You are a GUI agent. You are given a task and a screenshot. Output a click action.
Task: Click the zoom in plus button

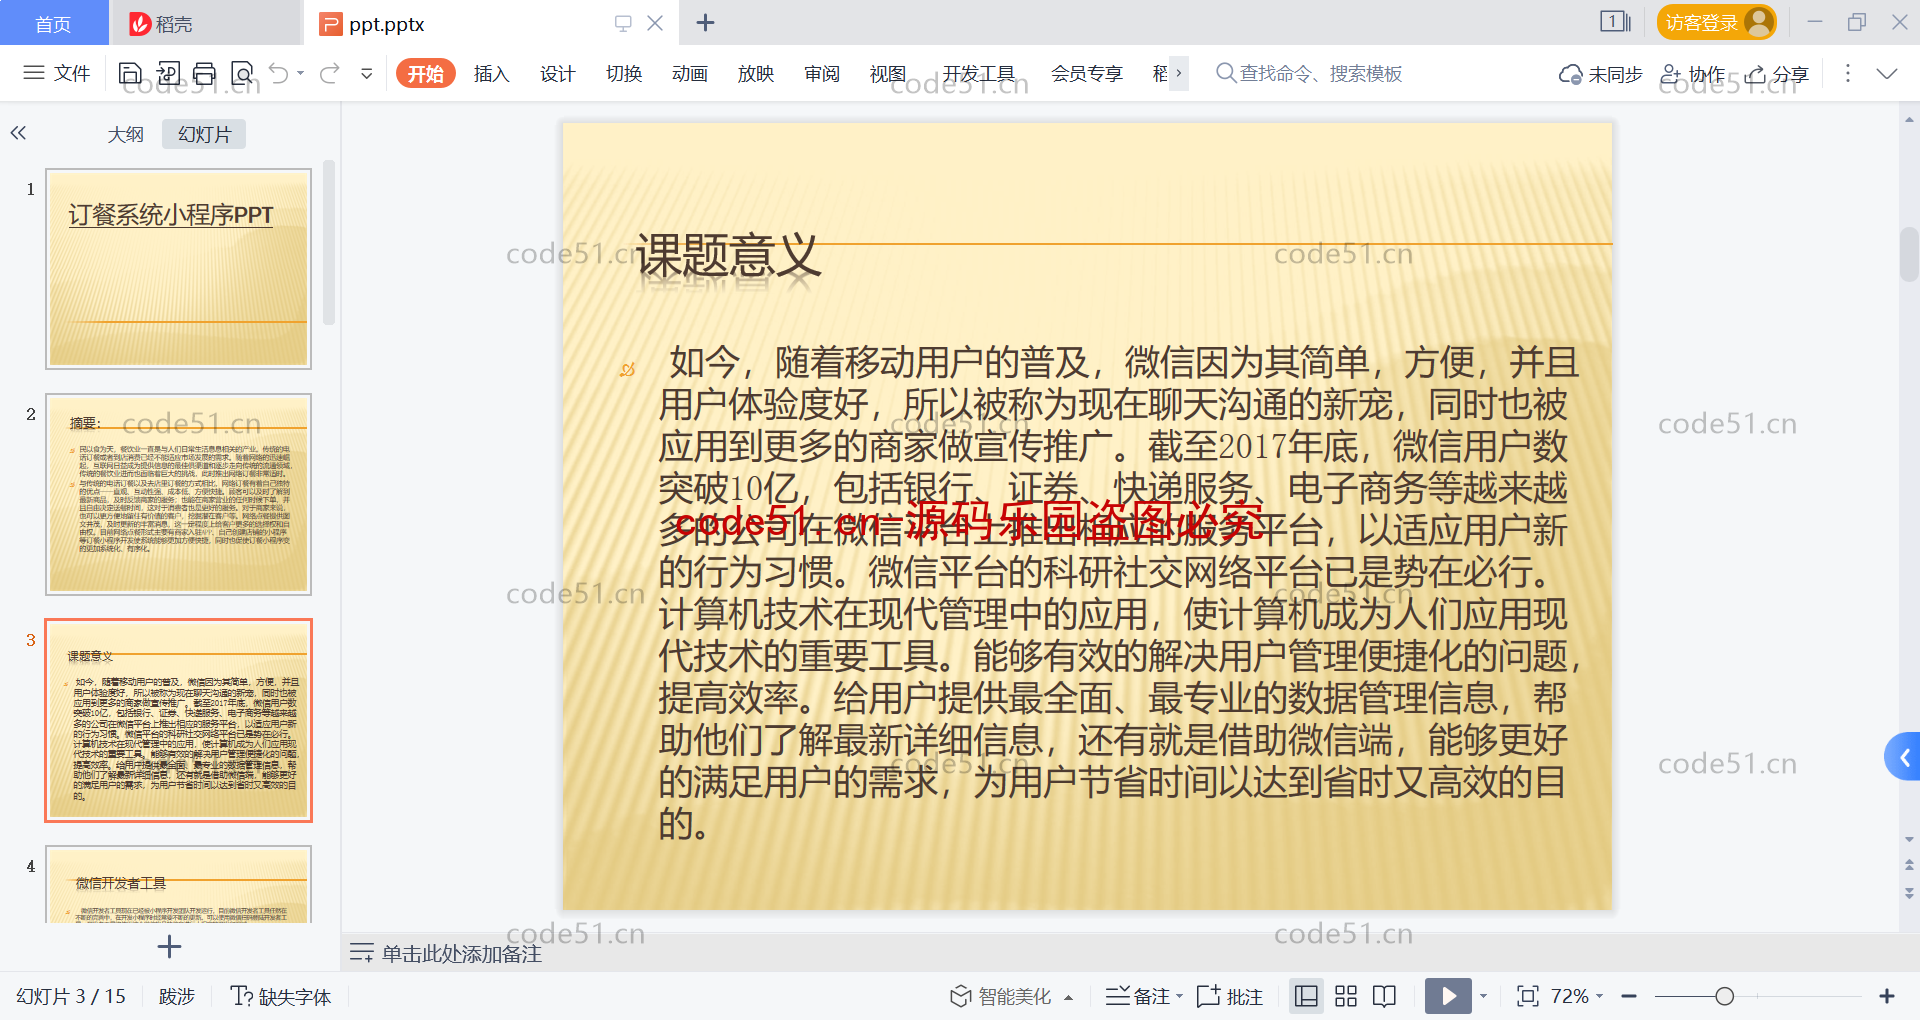1887,996
